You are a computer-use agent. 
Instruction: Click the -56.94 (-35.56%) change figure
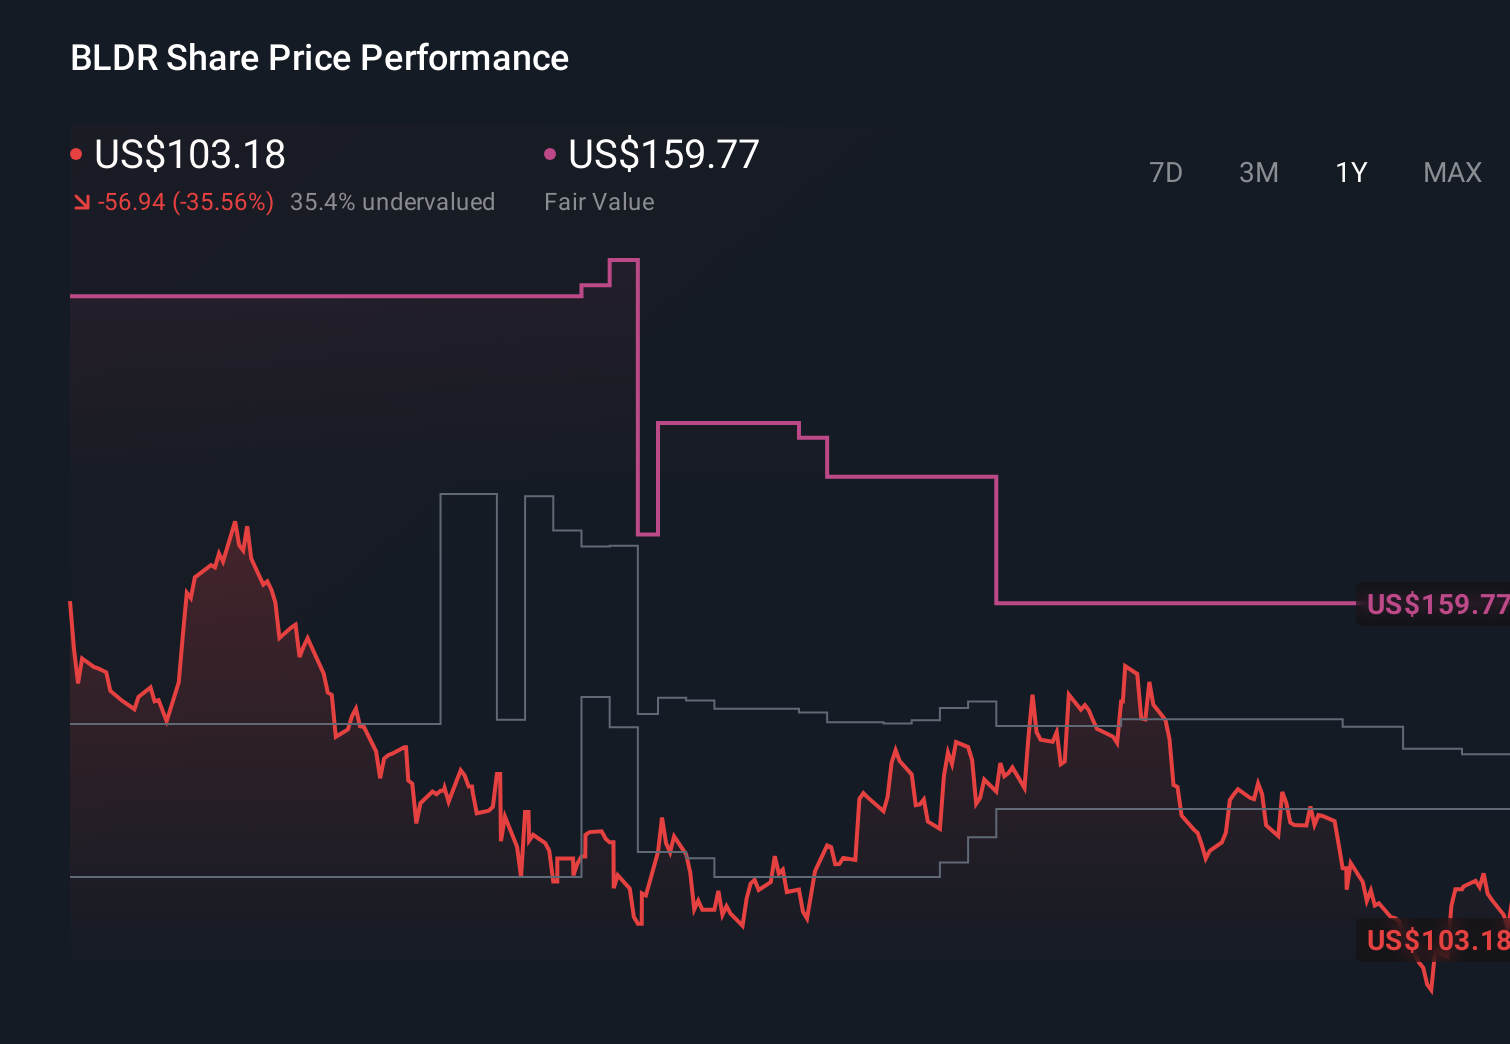(186, 201)
